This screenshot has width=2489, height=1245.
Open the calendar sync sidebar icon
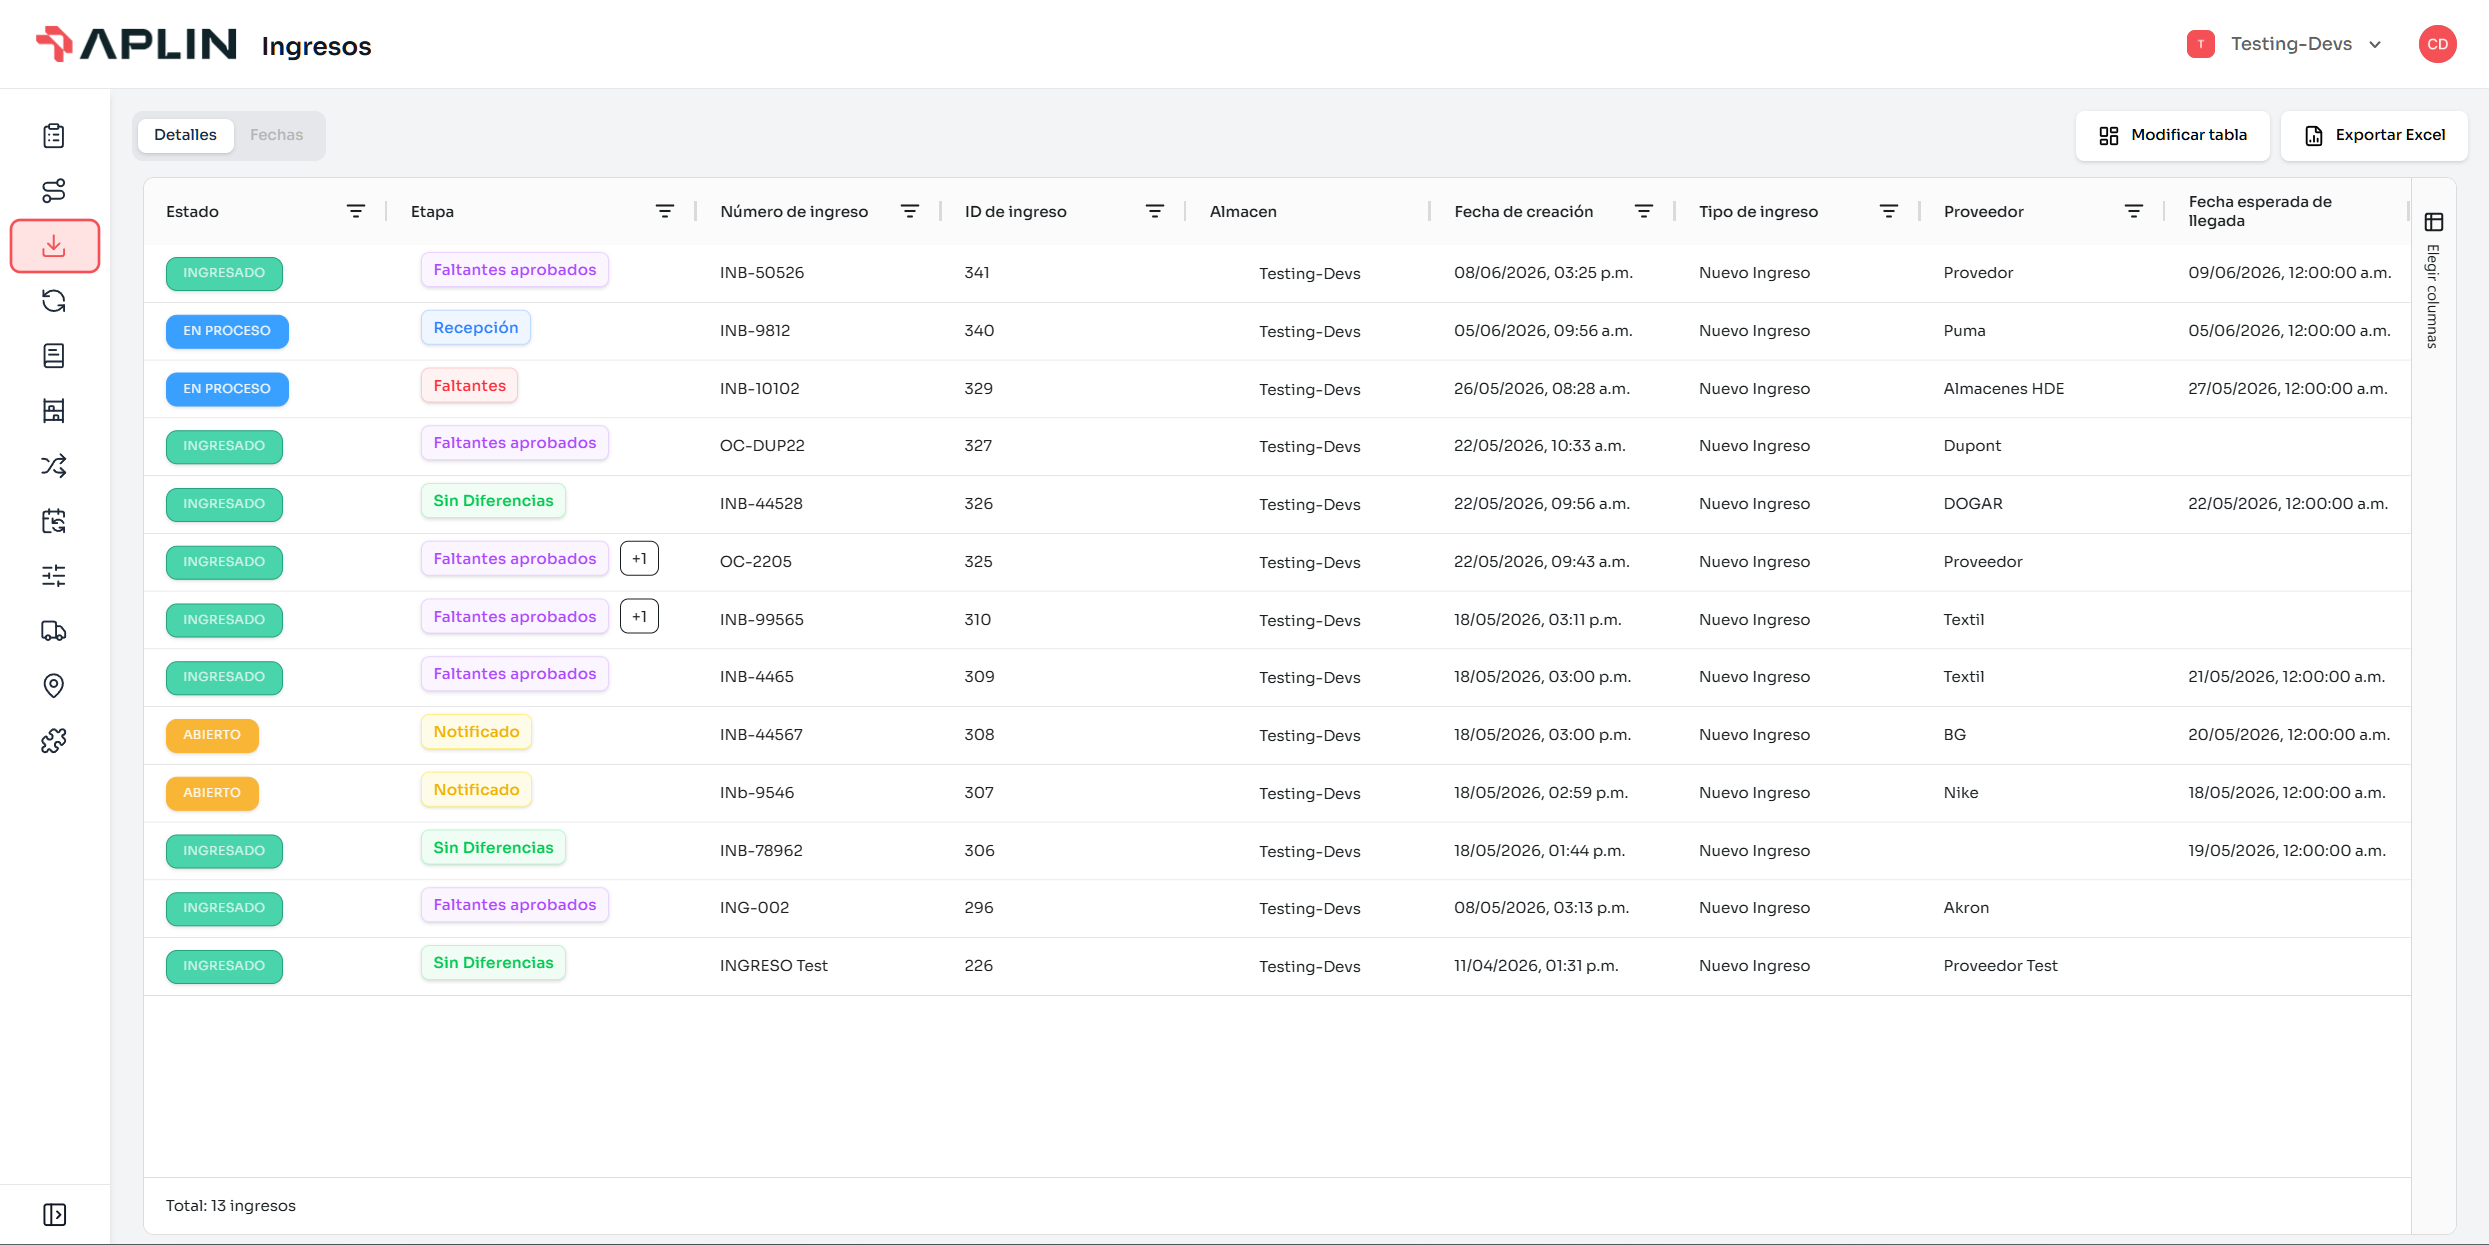tap(54, 521)
